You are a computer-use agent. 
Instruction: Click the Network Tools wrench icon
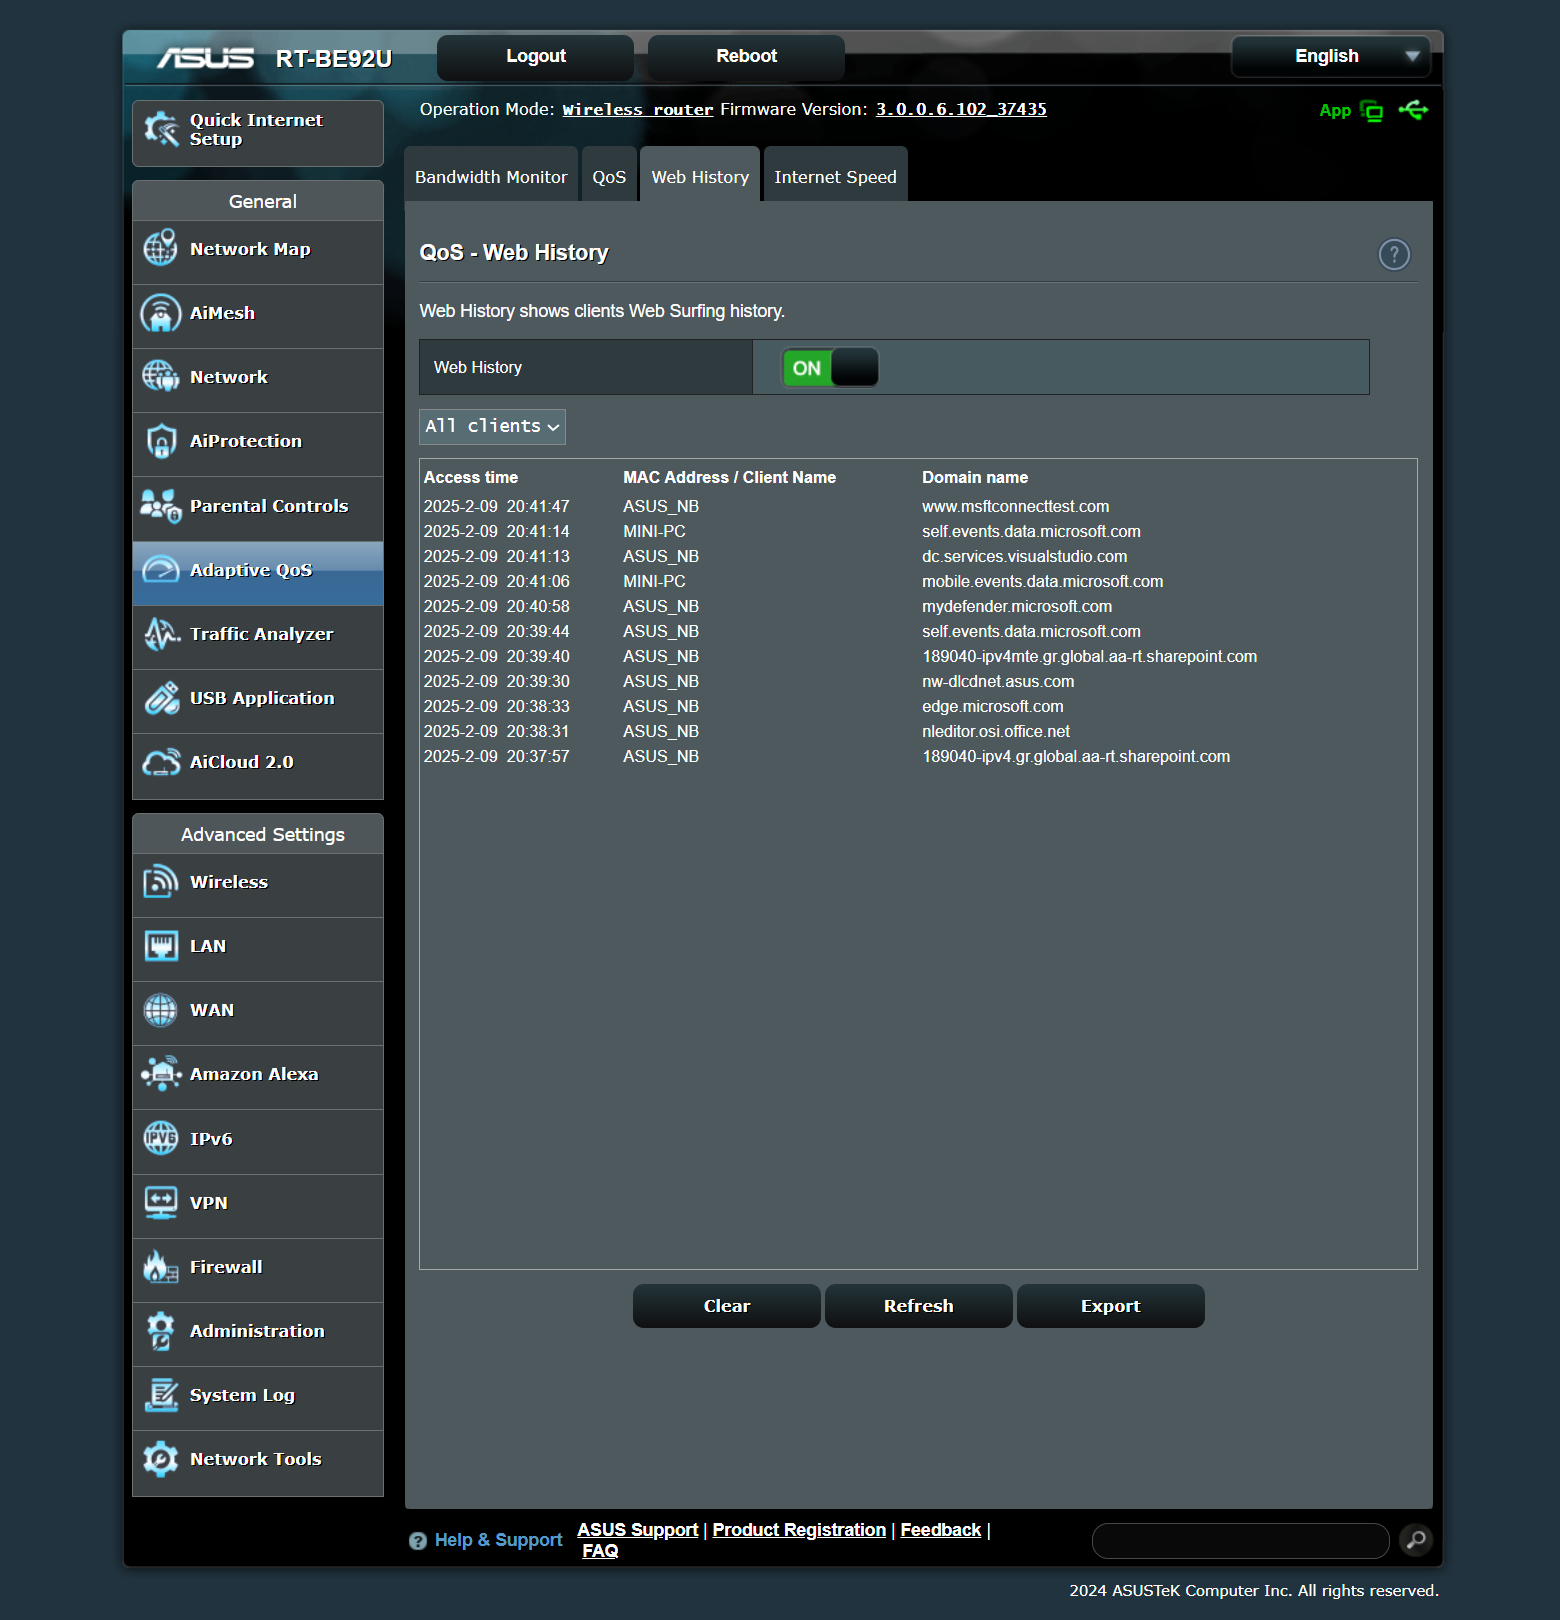click(161, 1459)
